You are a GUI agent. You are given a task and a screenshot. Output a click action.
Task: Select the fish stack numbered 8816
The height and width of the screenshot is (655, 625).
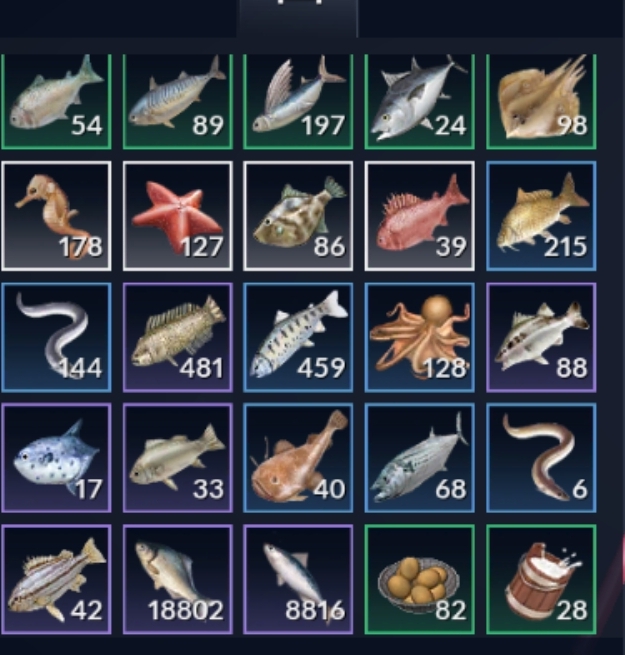click(x=298, y=579)
